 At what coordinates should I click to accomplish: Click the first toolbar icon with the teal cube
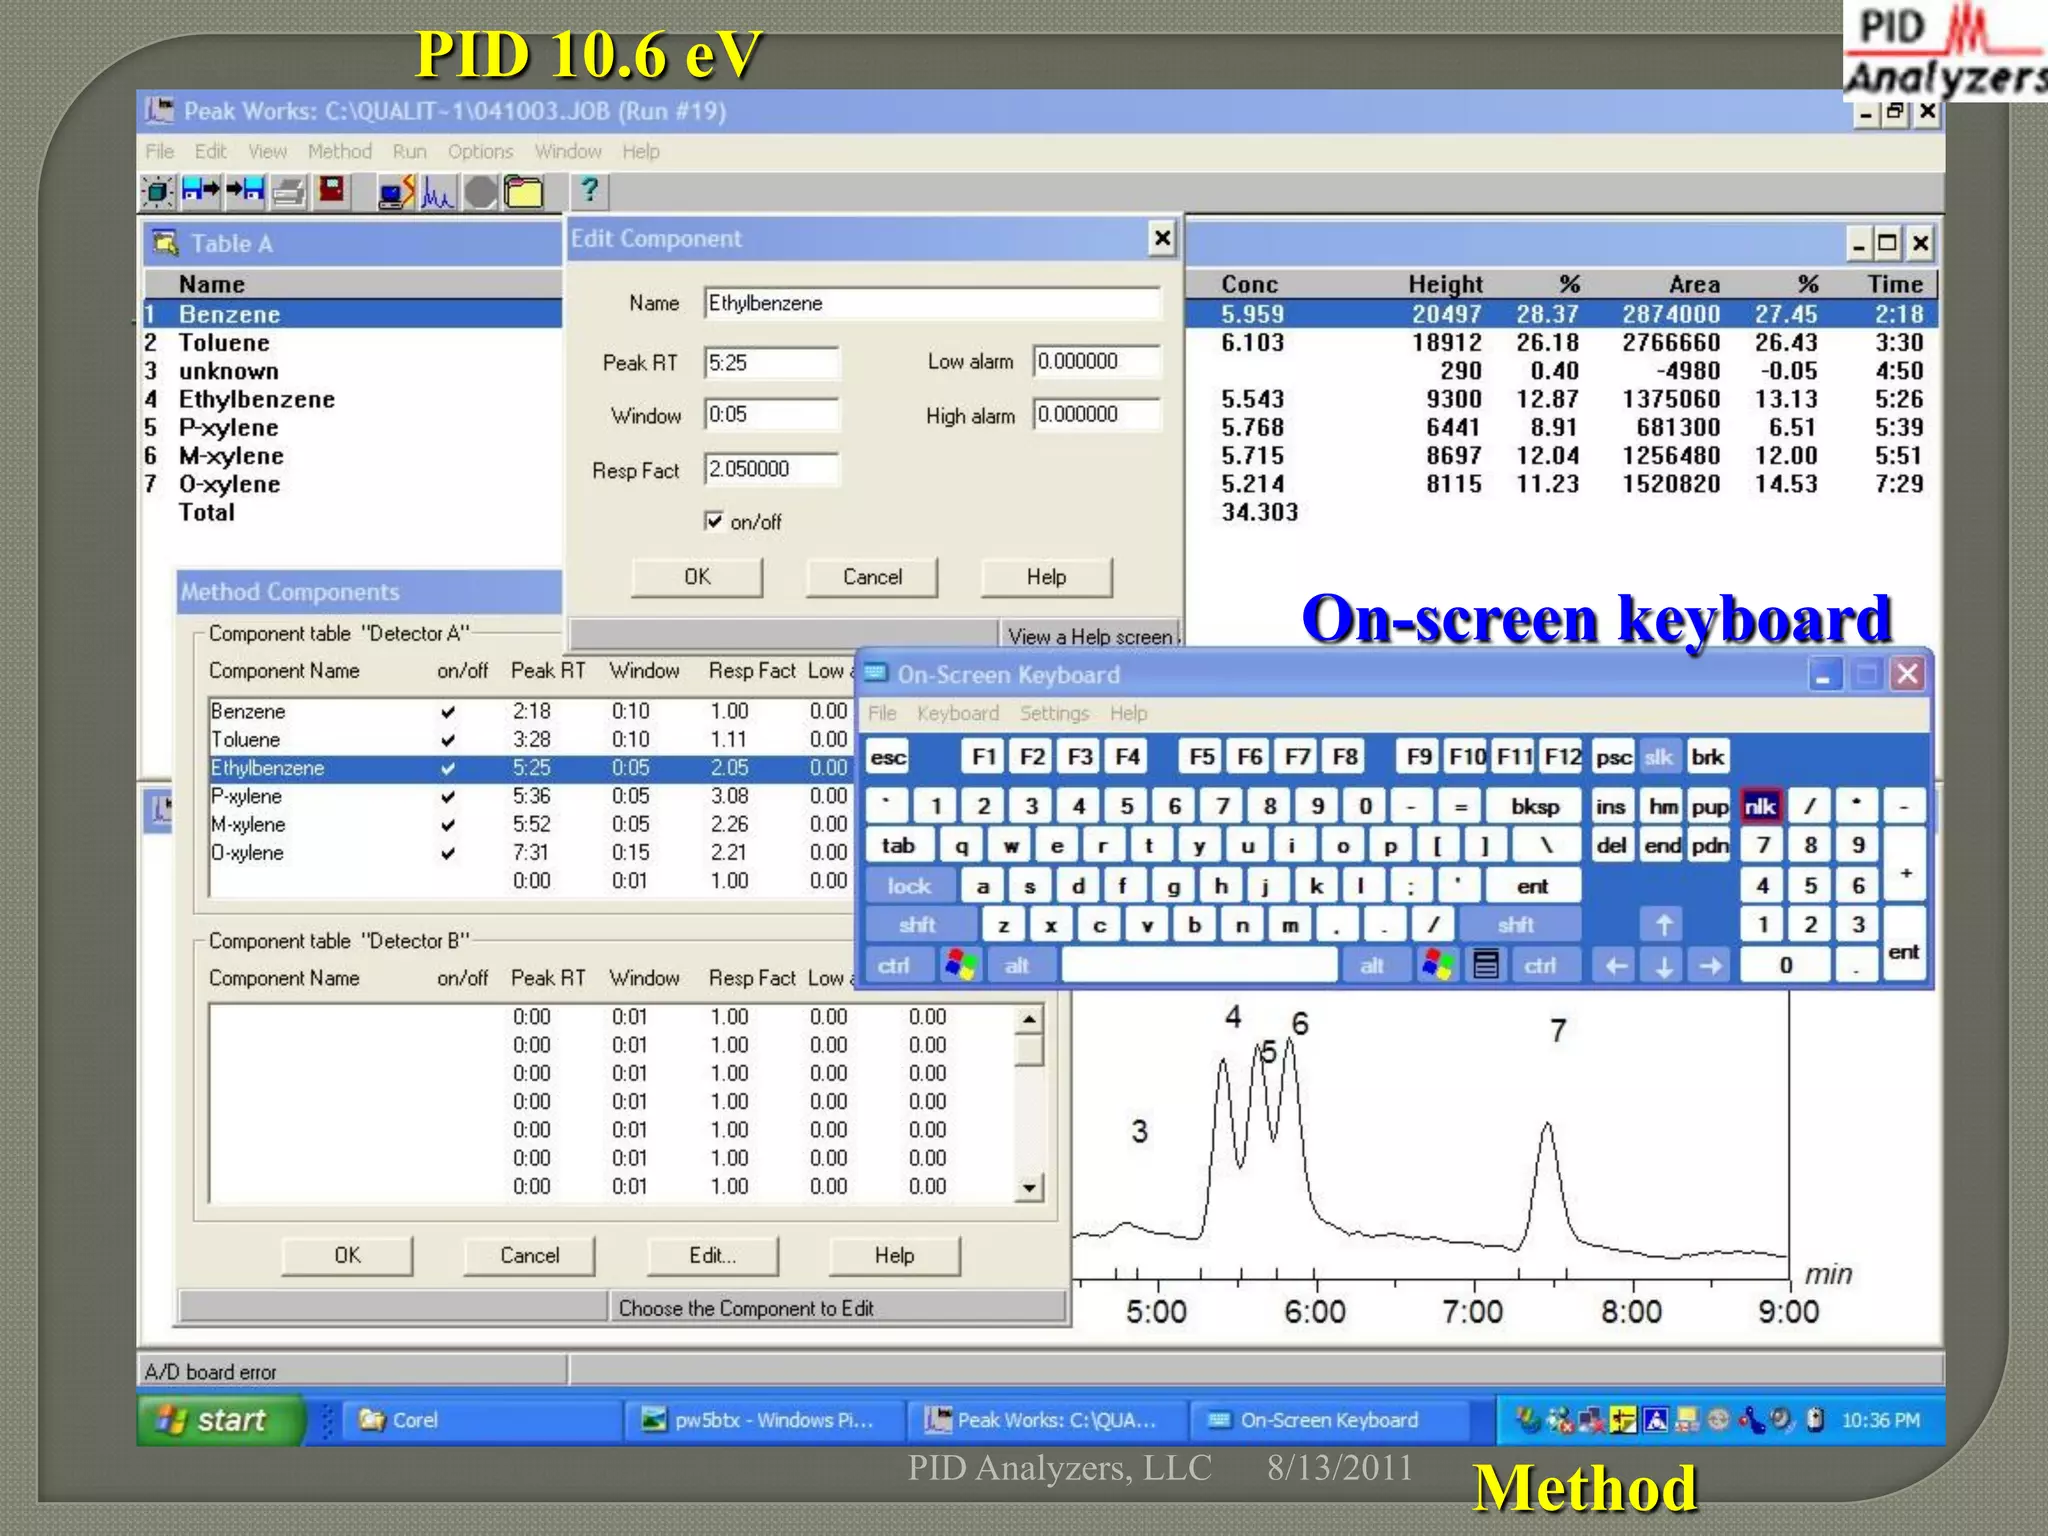[157, 191]
